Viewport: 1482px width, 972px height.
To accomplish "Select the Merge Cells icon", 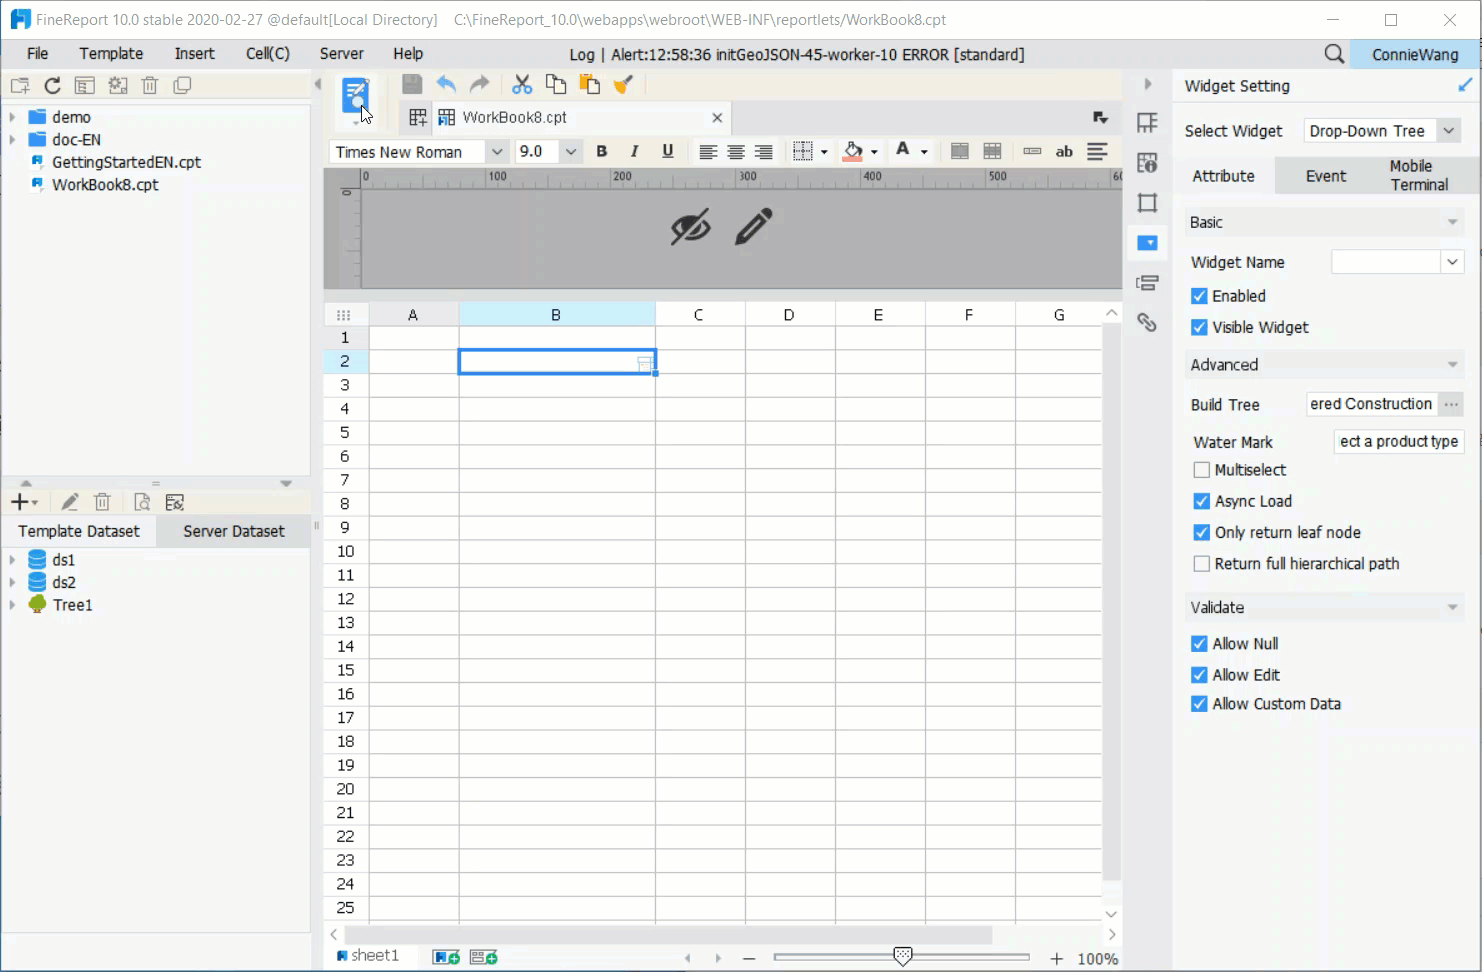I will coord(959,151).
